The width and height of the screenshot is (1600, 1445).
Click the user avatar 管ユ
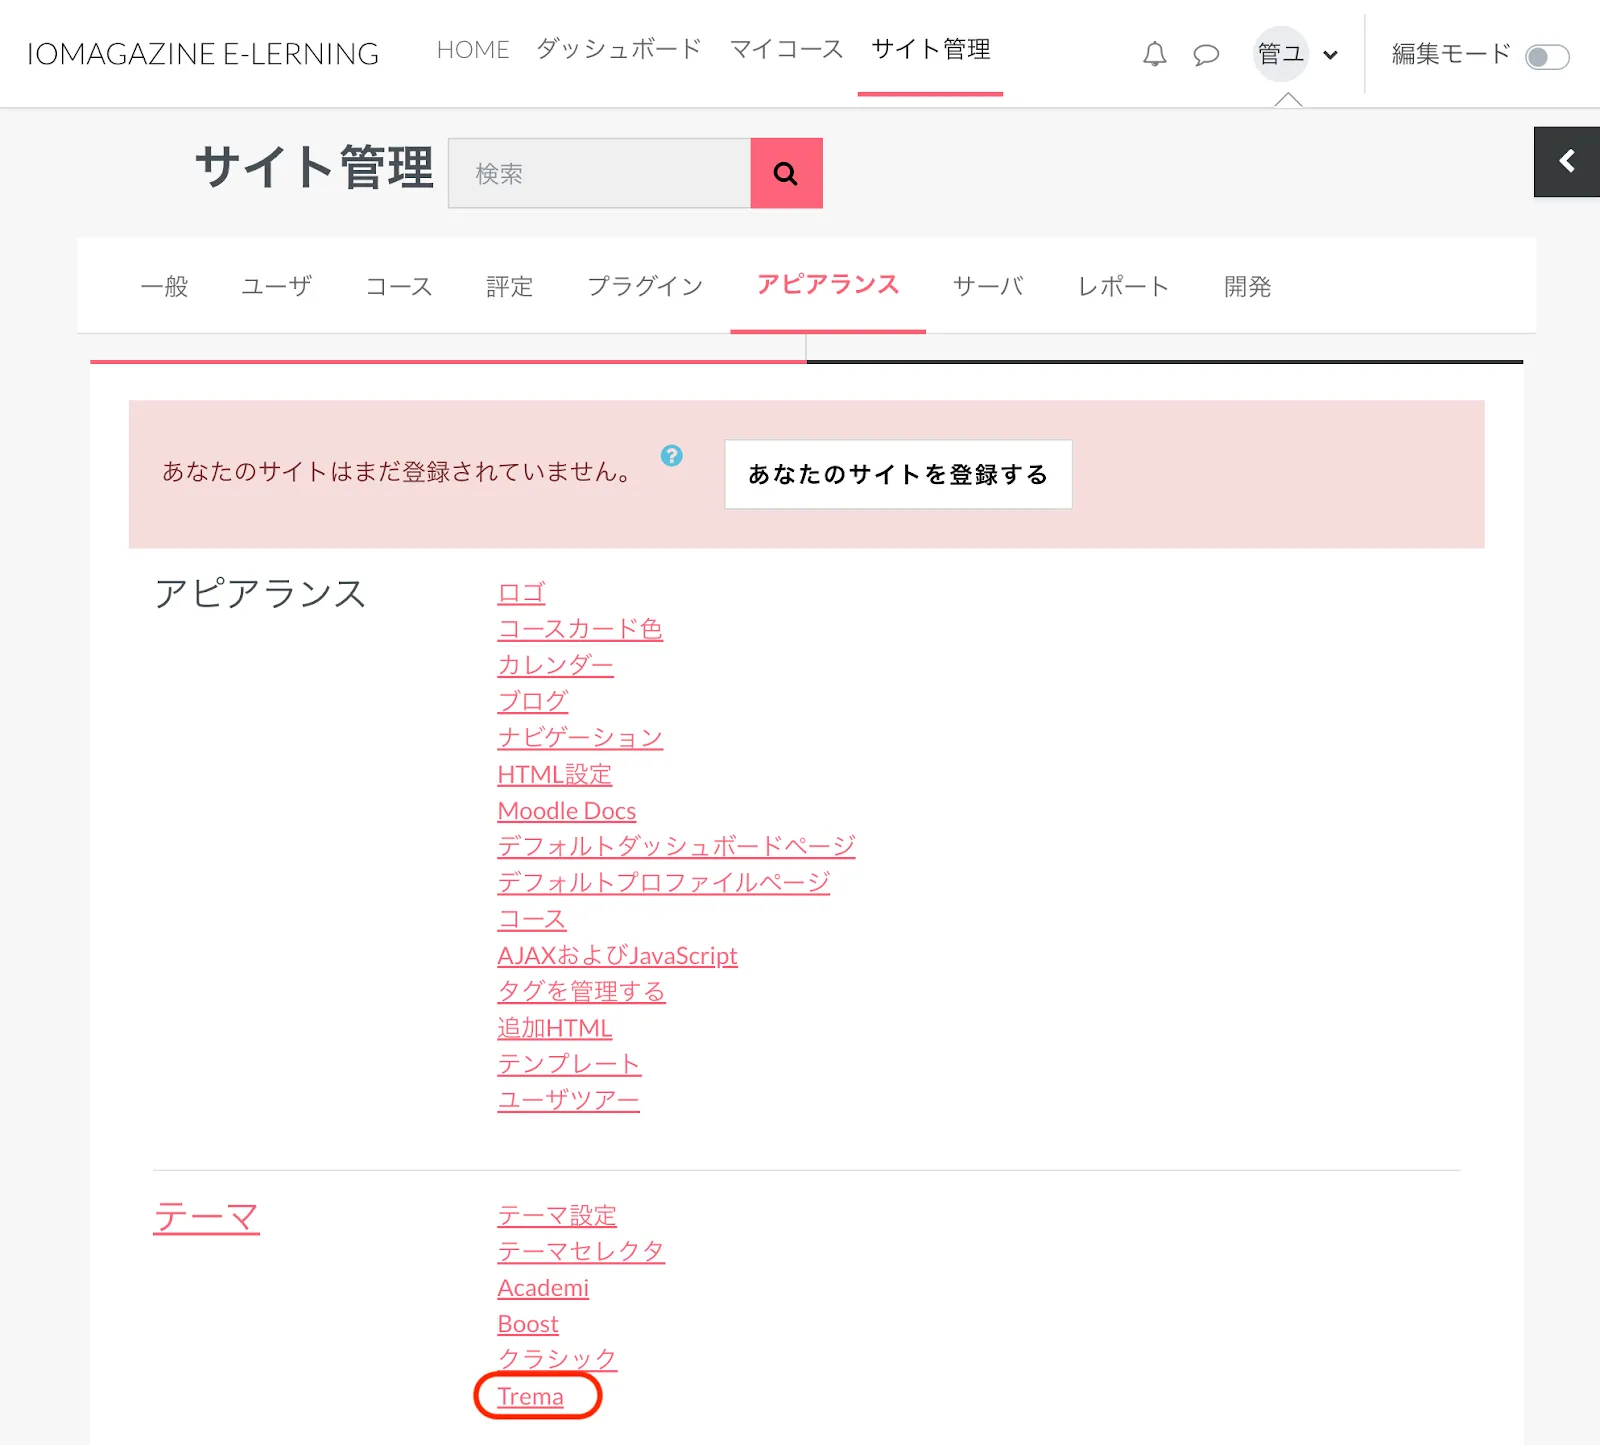pos(1280,54)
